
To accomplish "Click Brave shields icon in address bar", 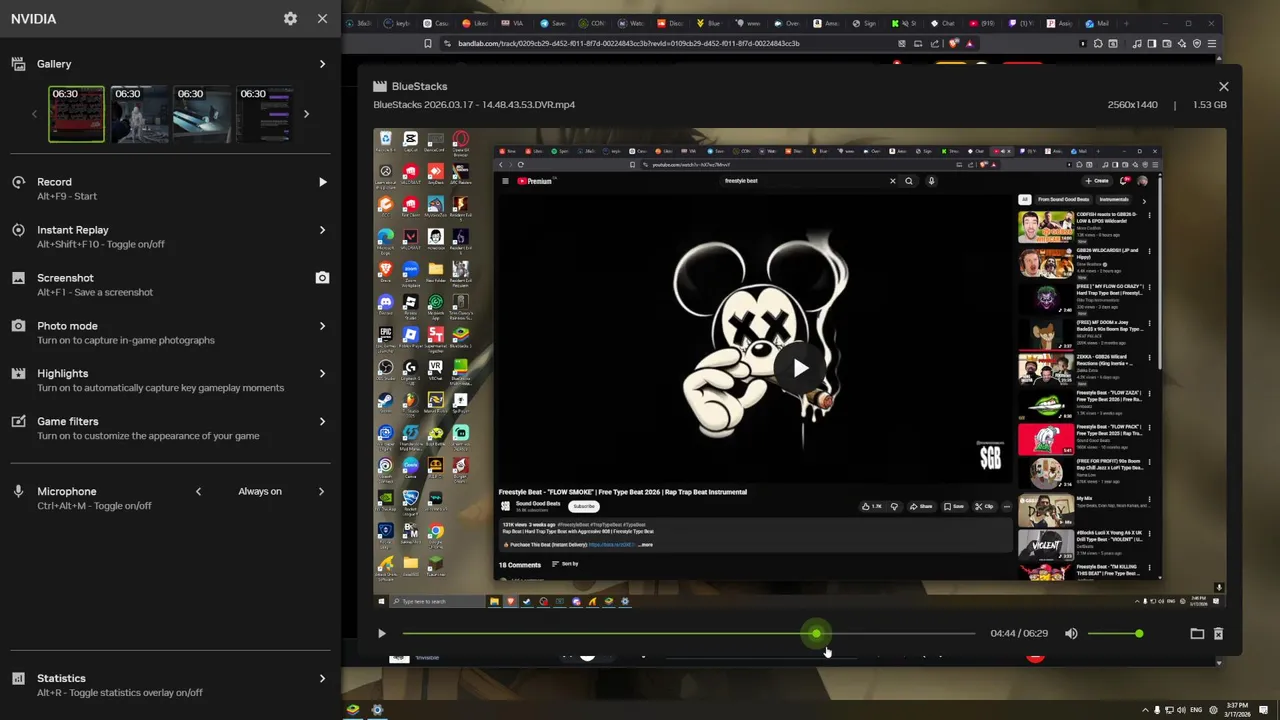I will (952, 43).
